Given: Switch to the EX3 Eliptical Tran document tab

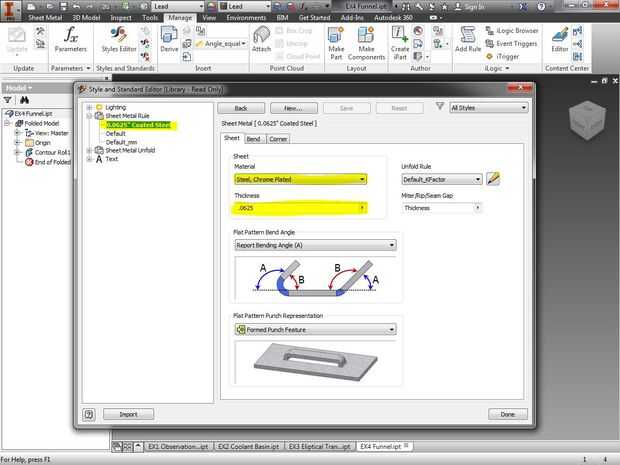Looking at the screenshot, I should click(x=319, y=446).
